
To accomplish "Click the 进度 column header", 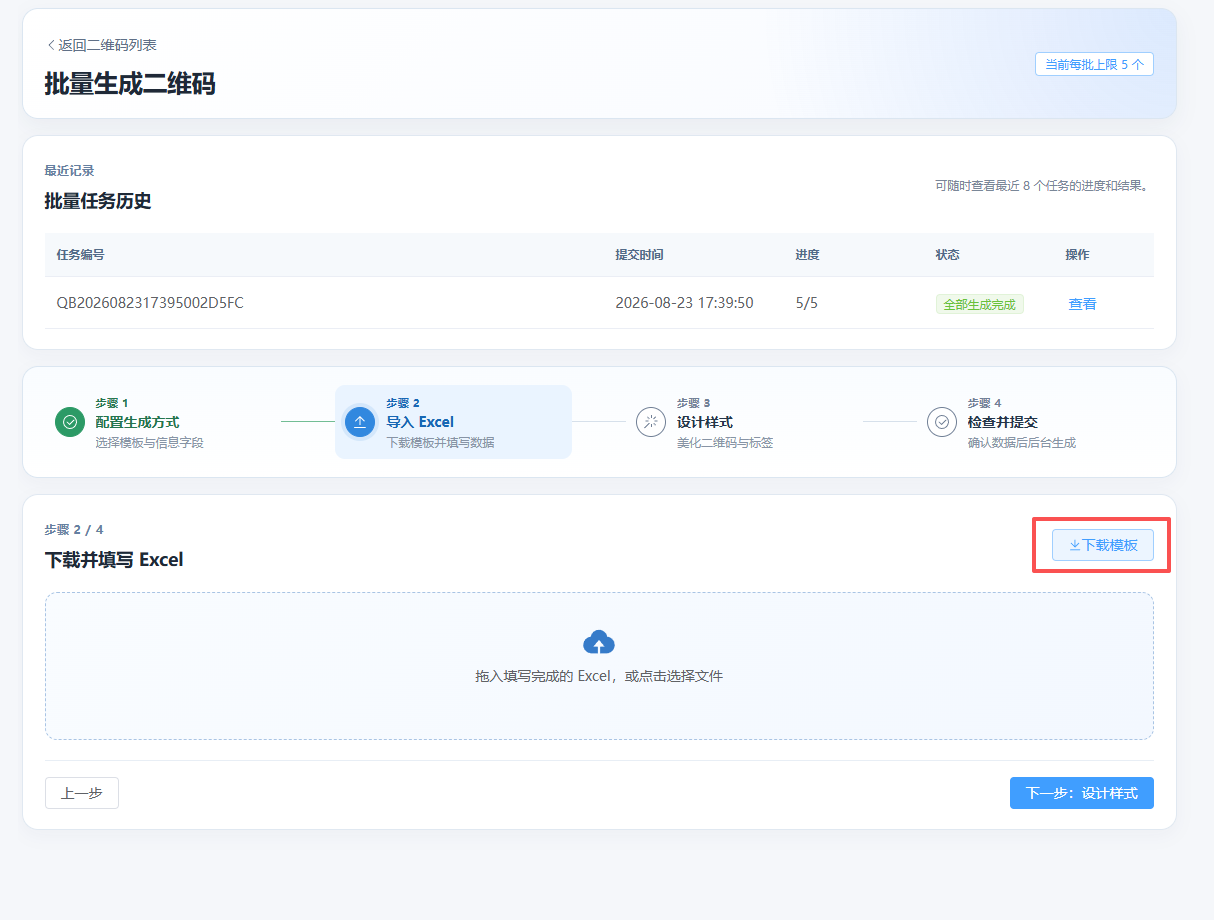I will pyautogui.click(x=807, y=255).
